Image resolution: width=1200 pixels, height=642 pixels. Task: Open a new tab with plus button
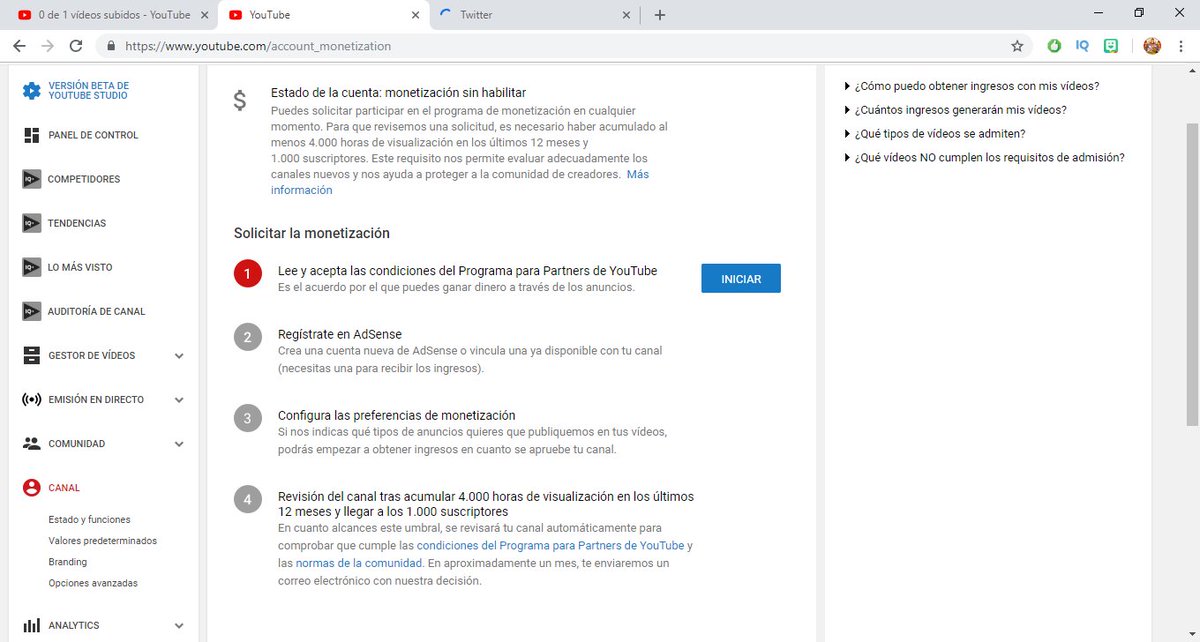pos(660,15)
